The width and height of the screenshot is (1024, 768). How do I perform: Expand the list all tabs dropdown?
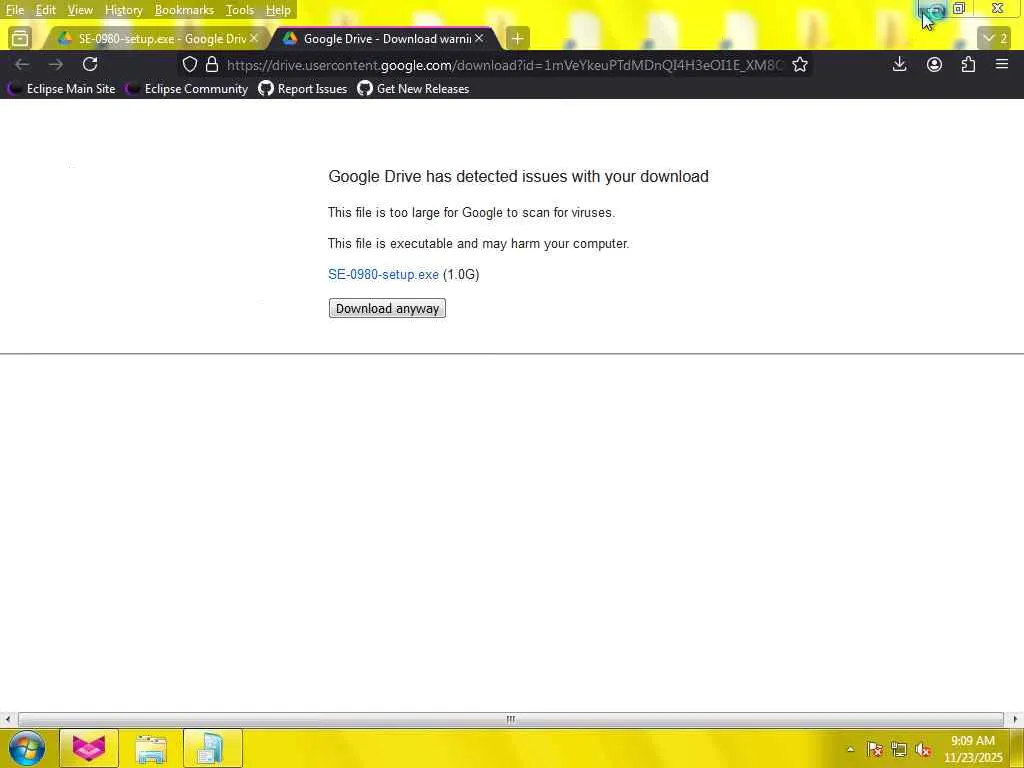[x=995, y=39]
